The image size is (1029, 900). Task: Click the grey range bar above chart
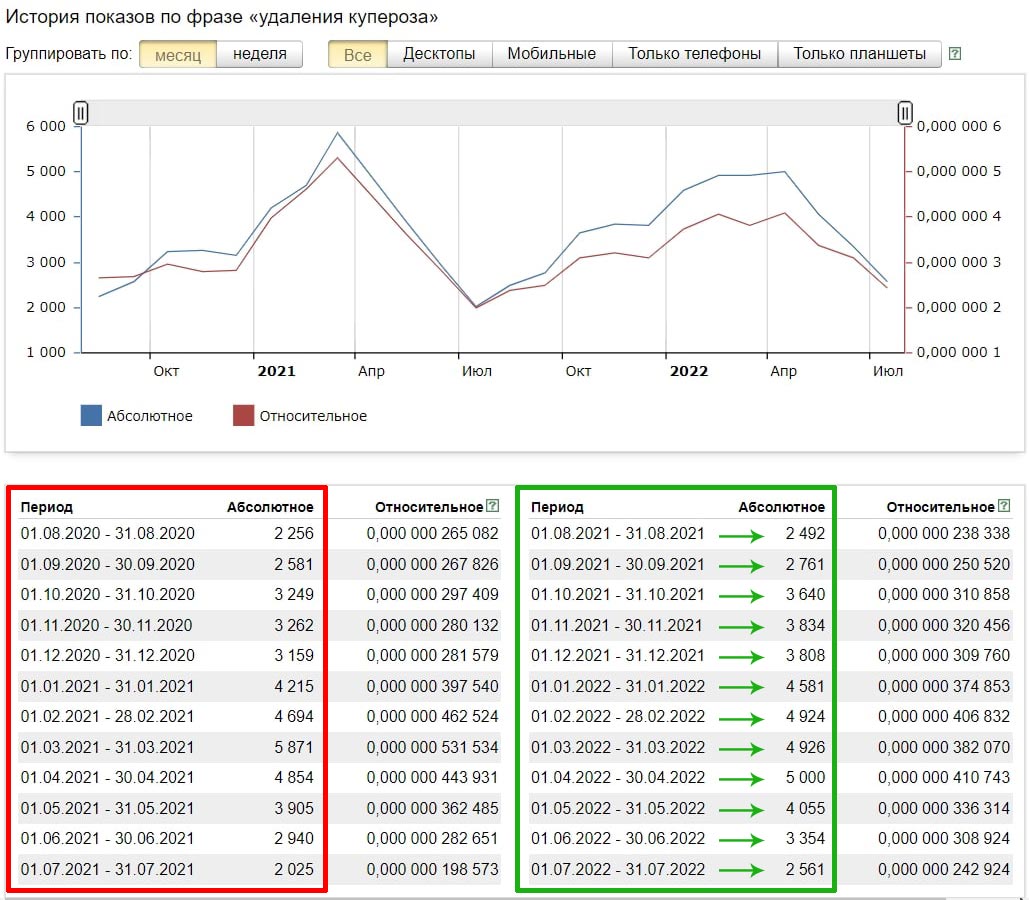[493, 113]
